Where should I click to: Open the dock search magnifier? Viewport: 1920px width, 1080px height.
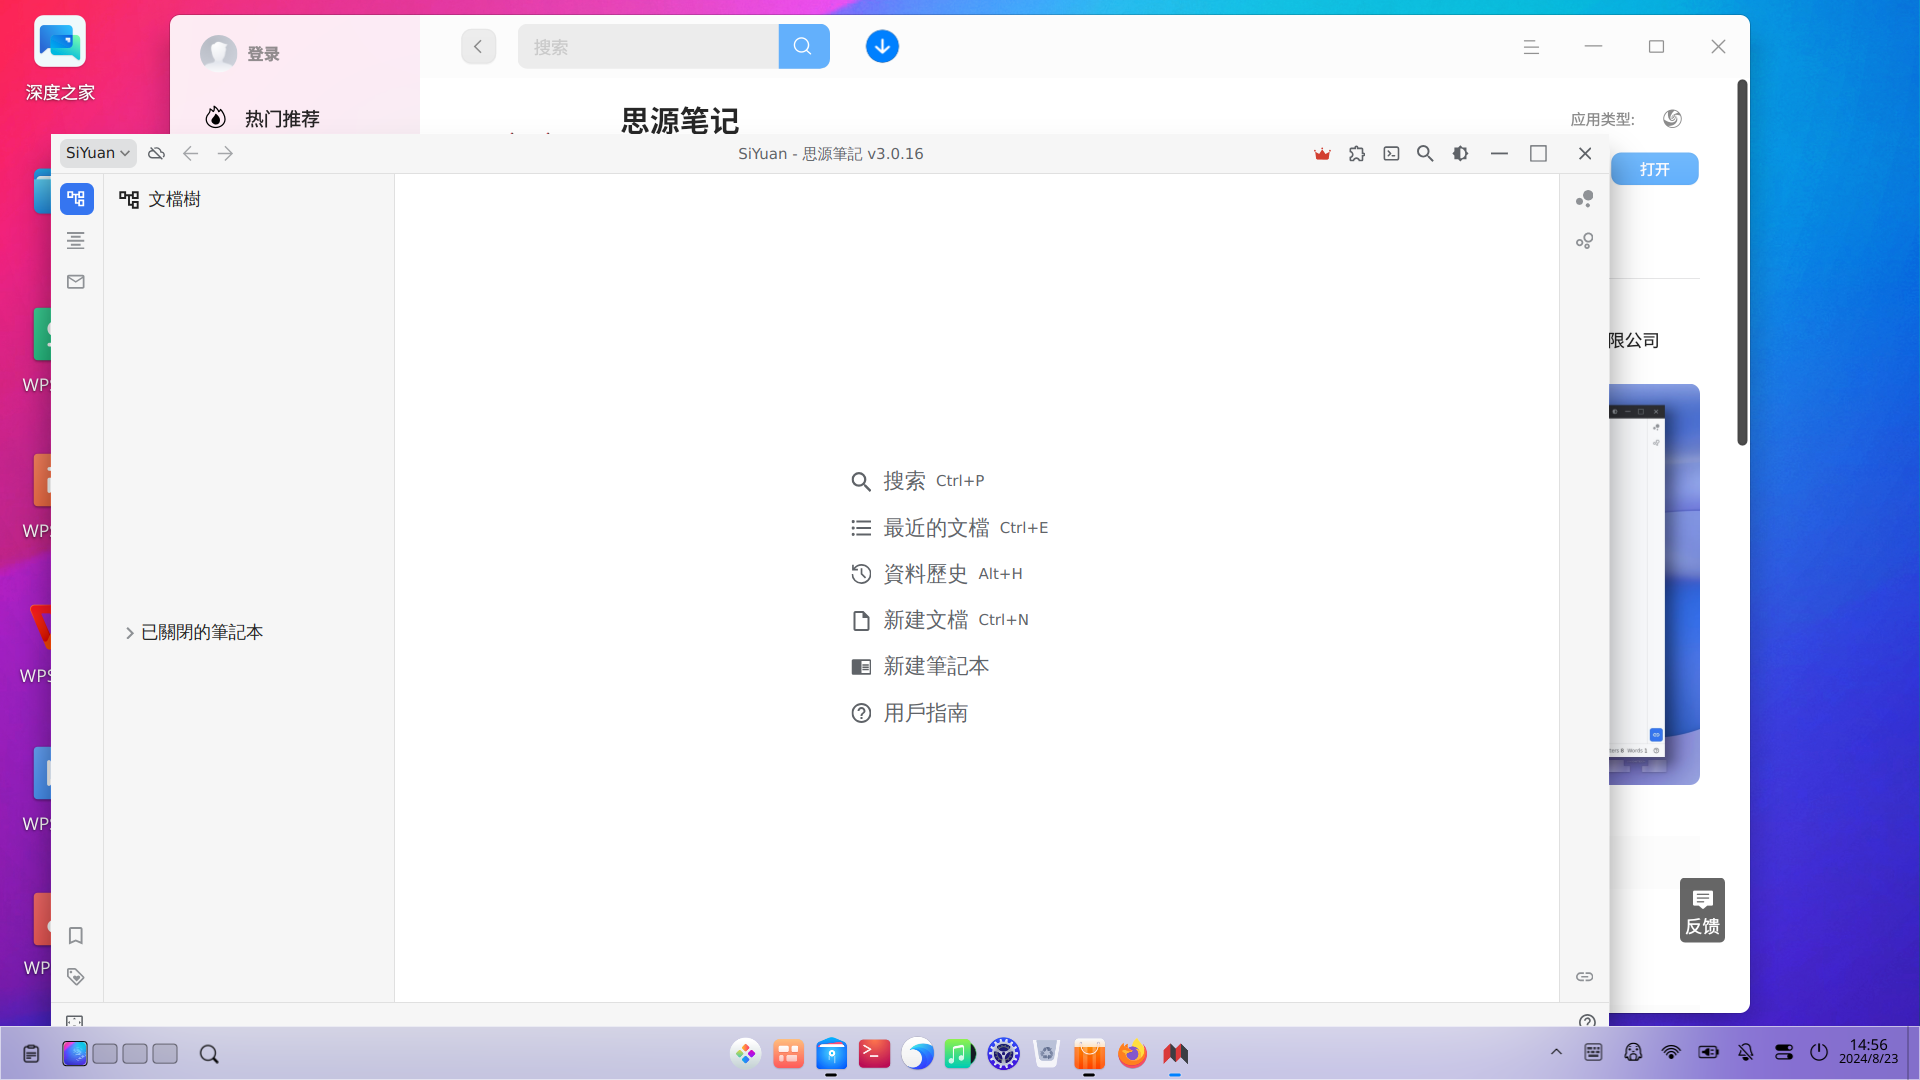tap(209, 1054)
